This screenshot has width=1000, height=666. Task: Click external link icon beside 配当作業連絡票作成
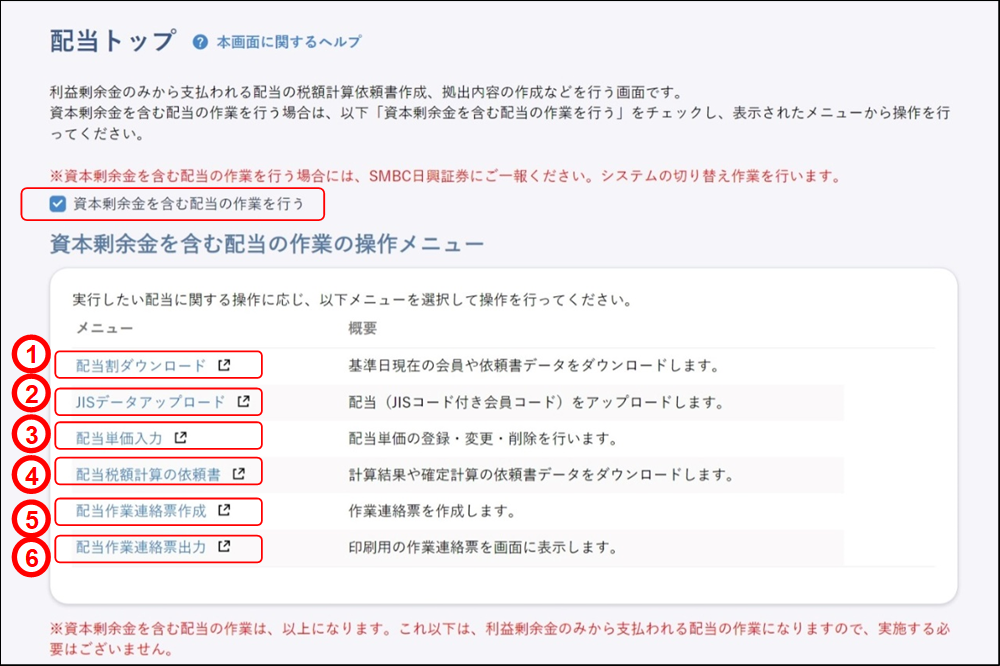coord(224,510)
